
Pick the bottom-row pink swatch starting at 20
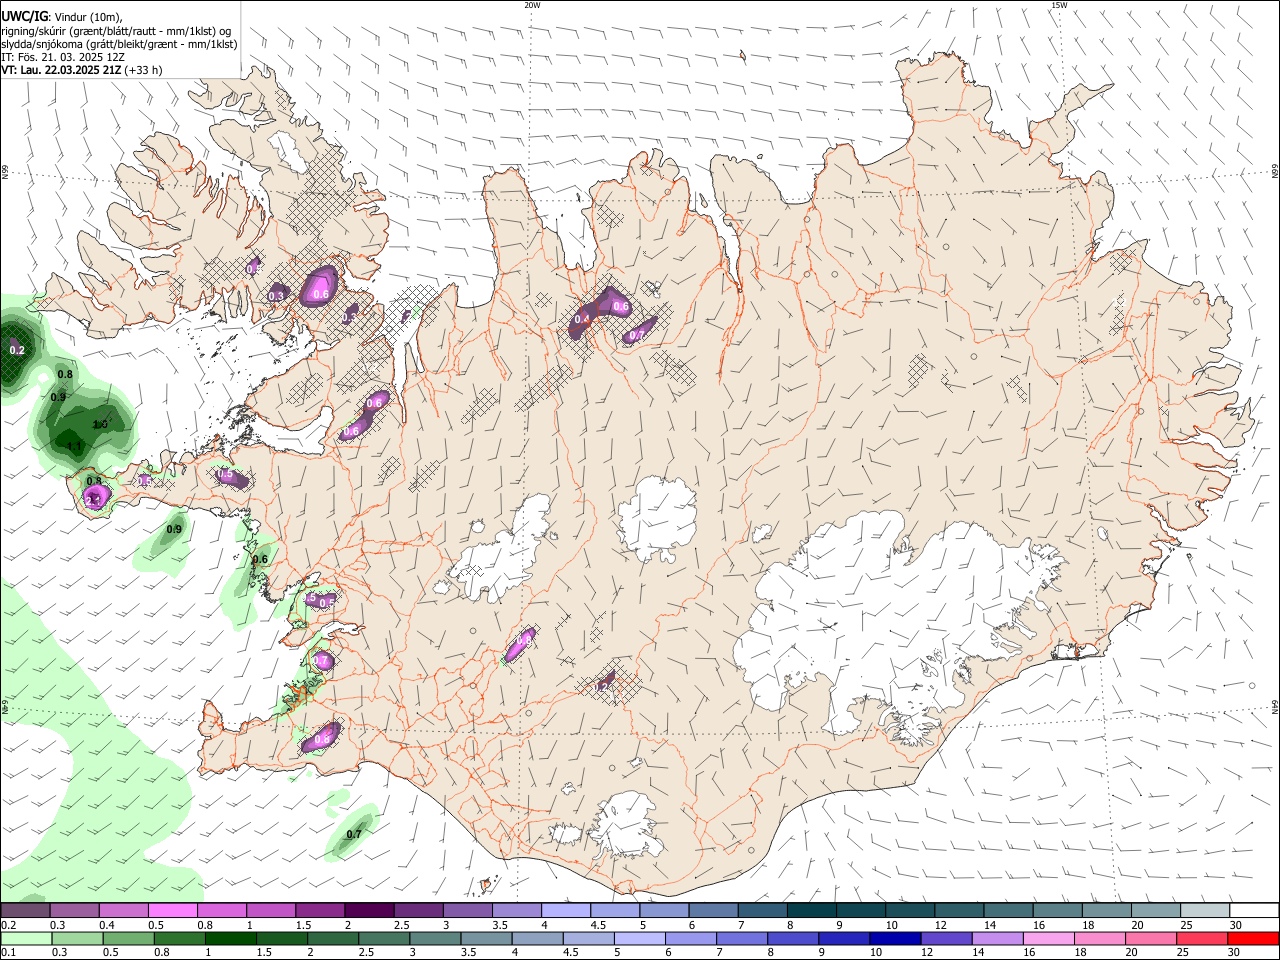[x=1152, y=938]
